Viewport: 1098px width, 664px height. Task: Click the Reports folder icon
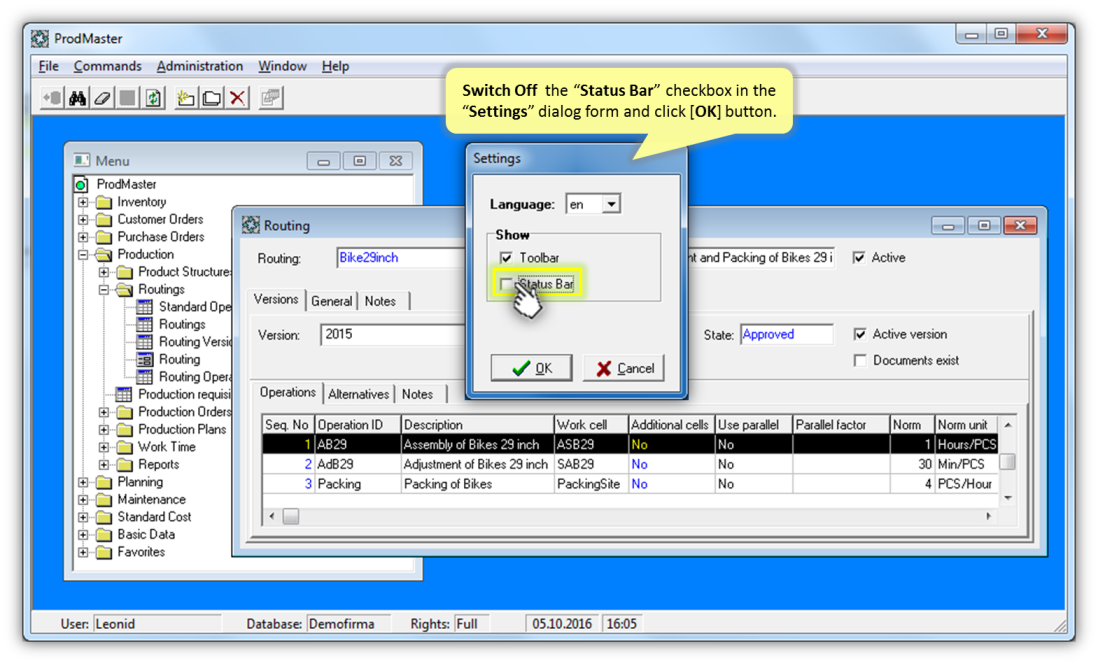tap(125, 464)
